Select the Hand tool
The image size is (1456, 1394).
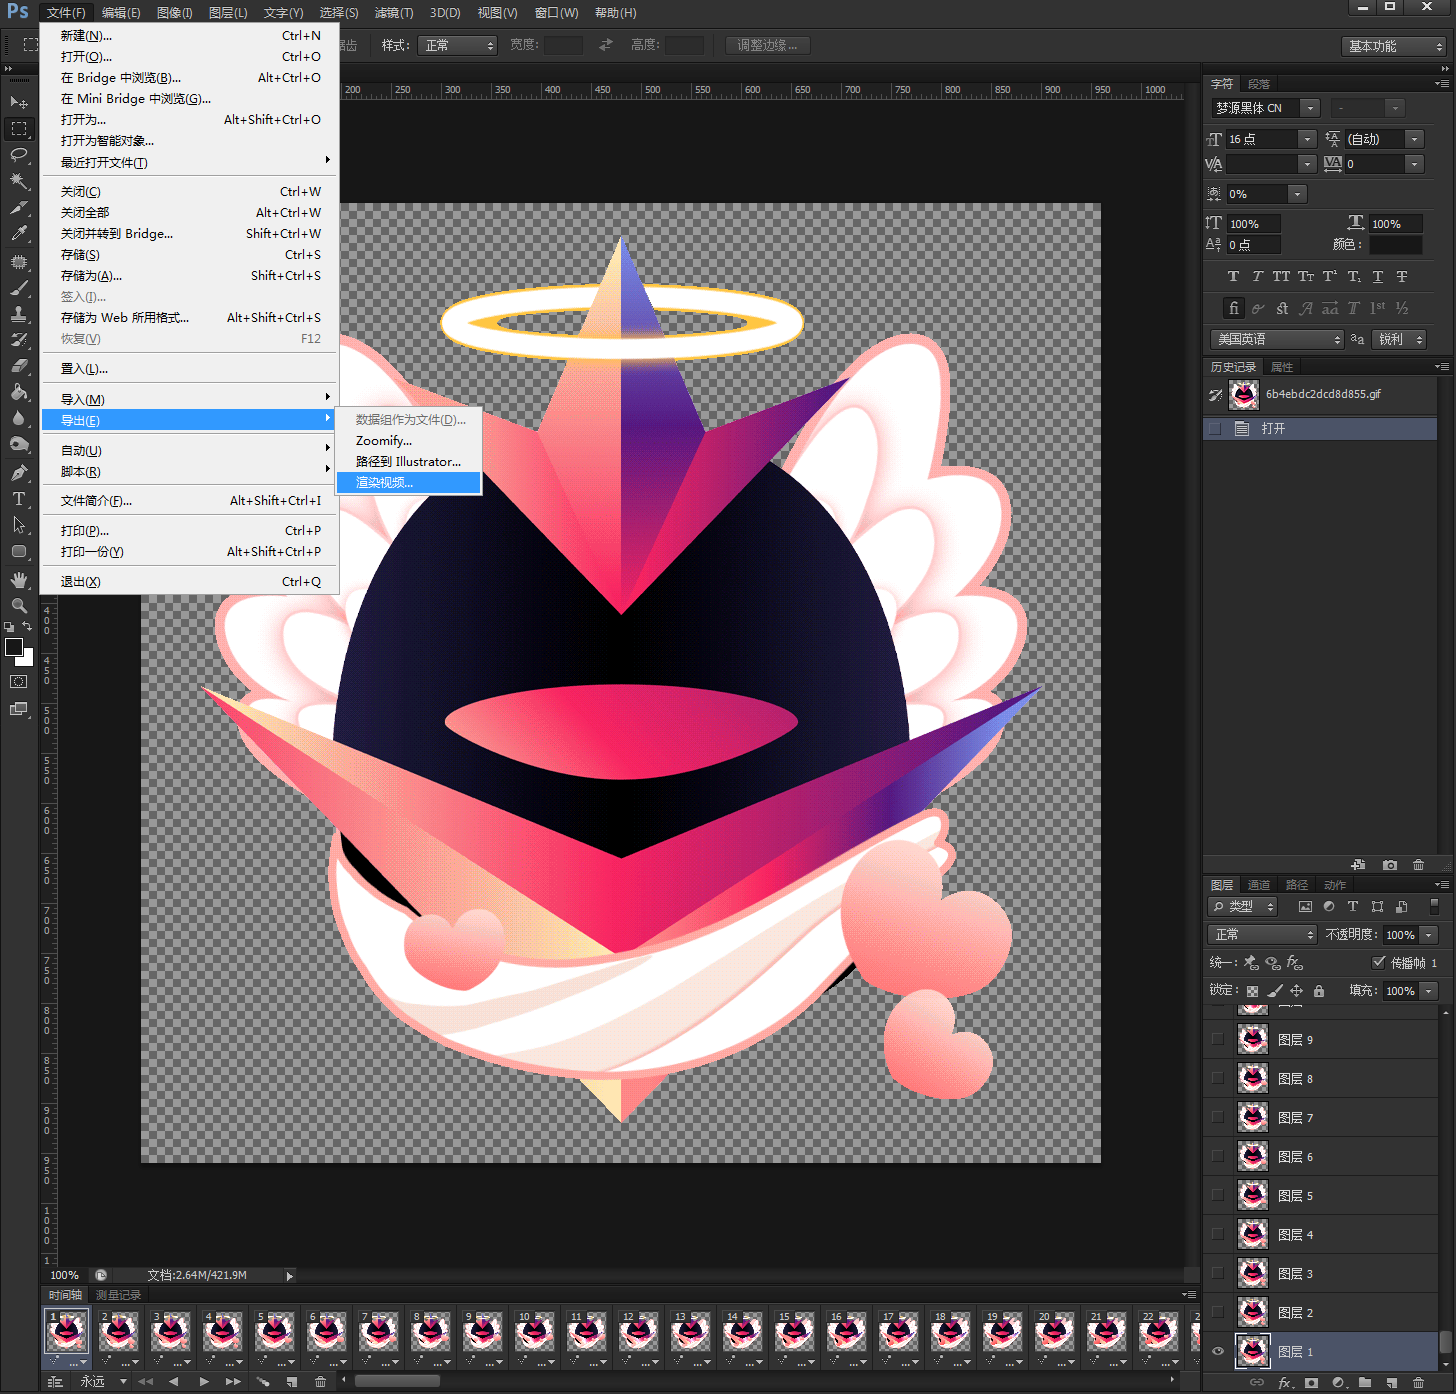point(19,579)
